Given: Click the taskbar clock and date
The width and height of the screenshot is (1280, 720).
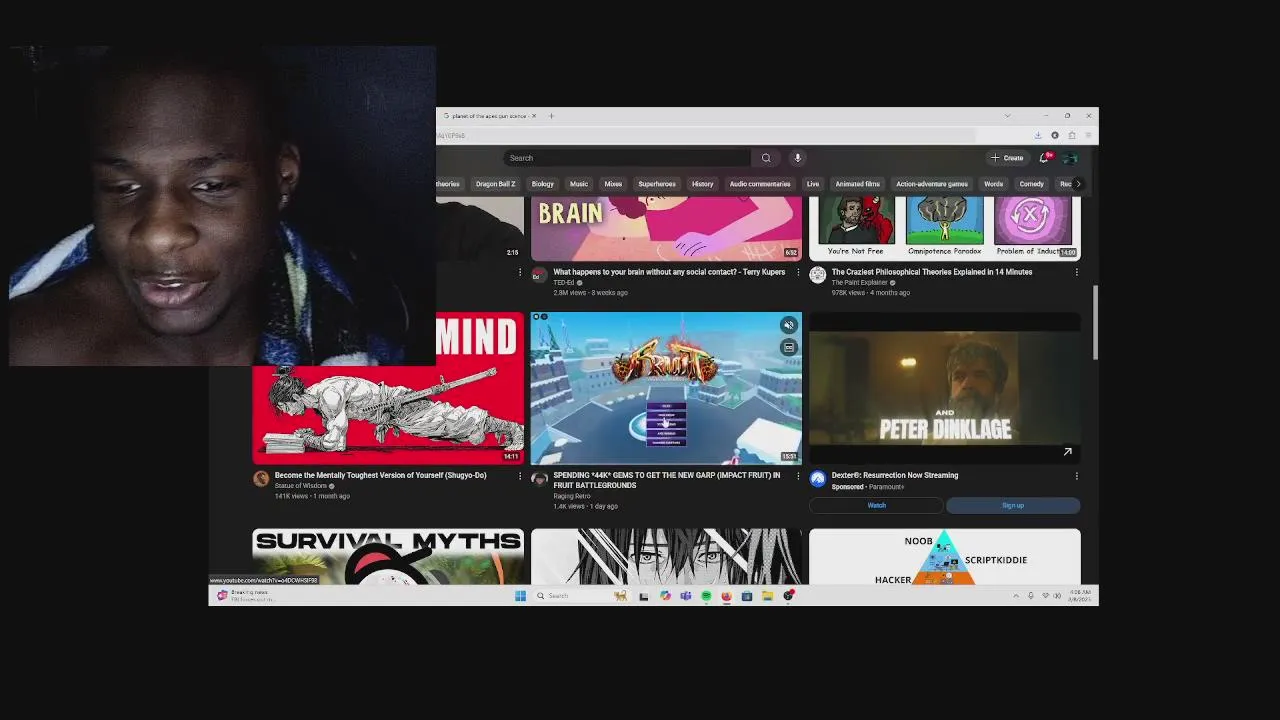Looking at the screenshot, I should (1078, 596).
